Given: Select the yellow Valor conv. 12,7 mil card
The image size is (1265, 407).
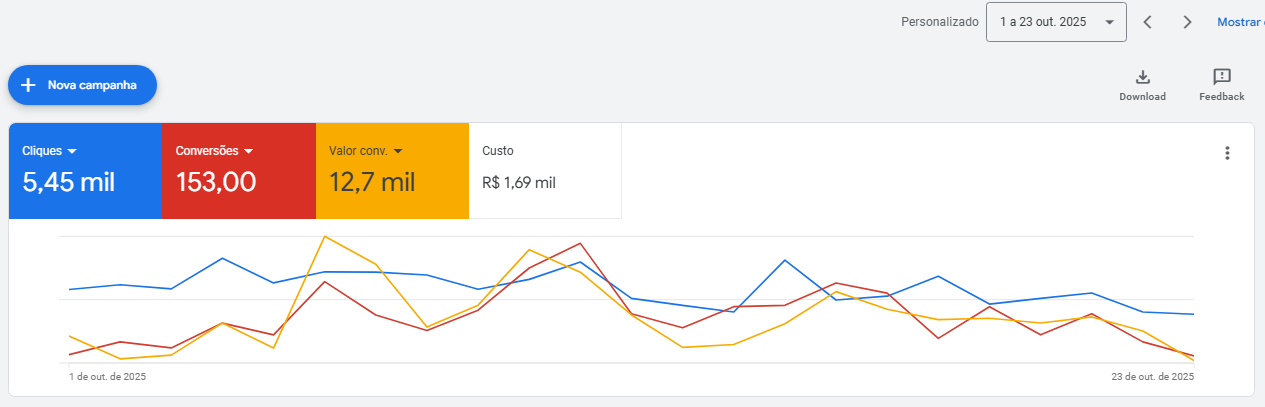Looking at the screenshot, I should tap(392, 170).
